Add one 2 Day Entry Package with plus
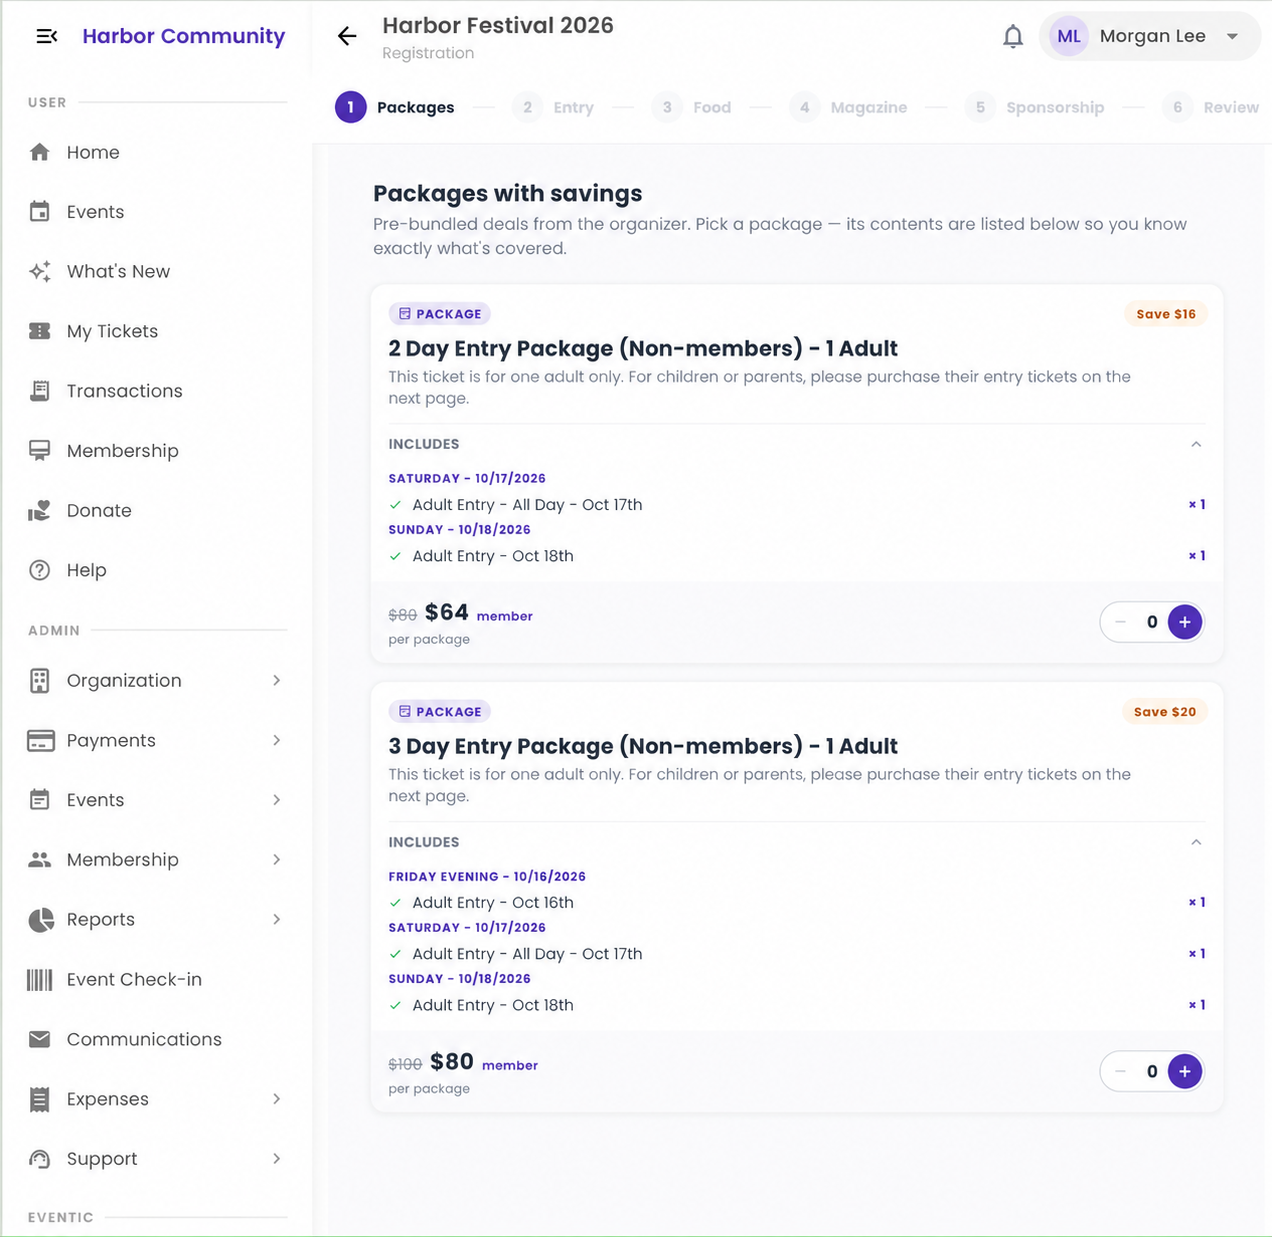 (1185, 622)
